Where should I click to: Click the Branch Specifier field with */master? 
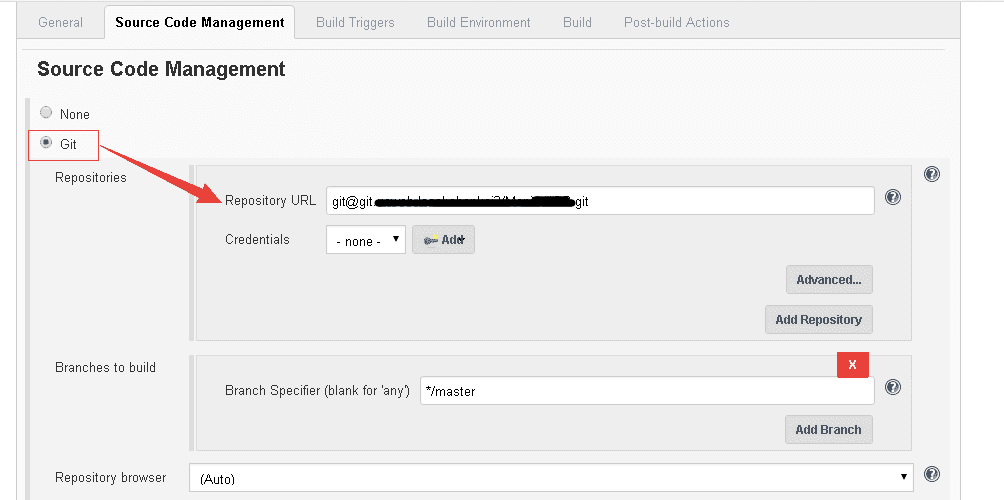click(647, 391)
